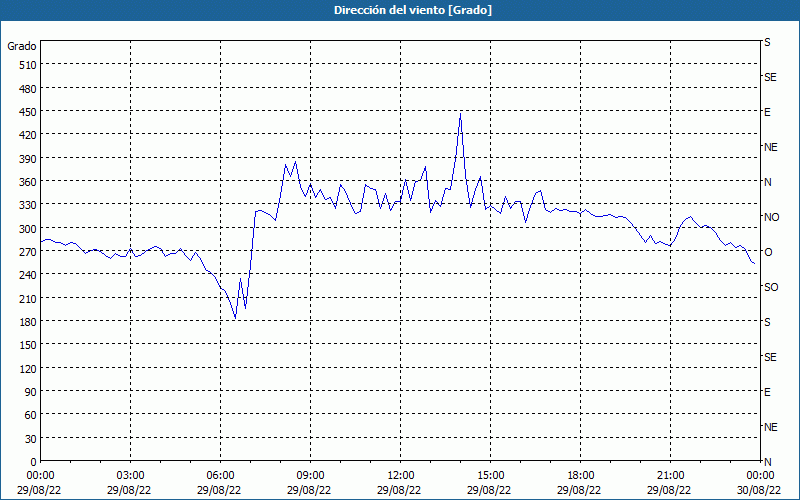Select the 450 left axis label
The image size is (800, 500).
28,112
